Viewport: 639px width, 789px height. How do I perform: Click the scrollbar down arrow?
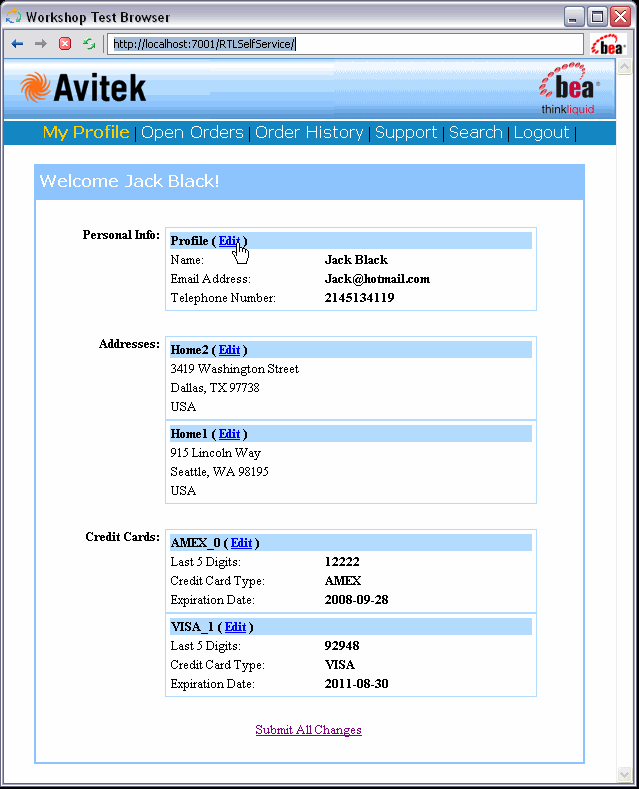coord(624,774)
